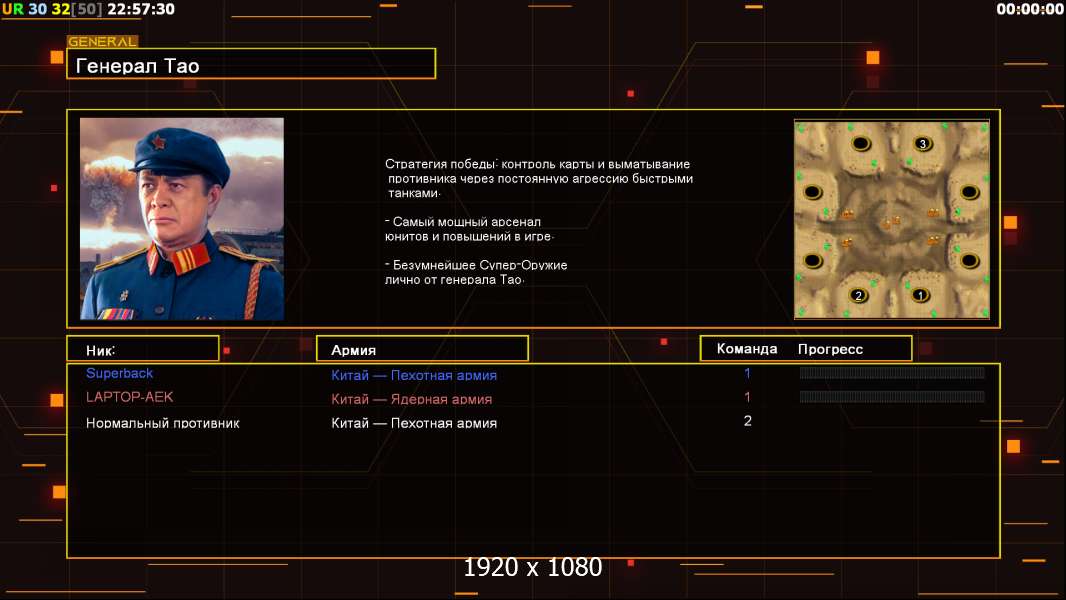Click the 'Прогресс' column header
Screen dimensions: 1066x600
(x=830, y=349)
